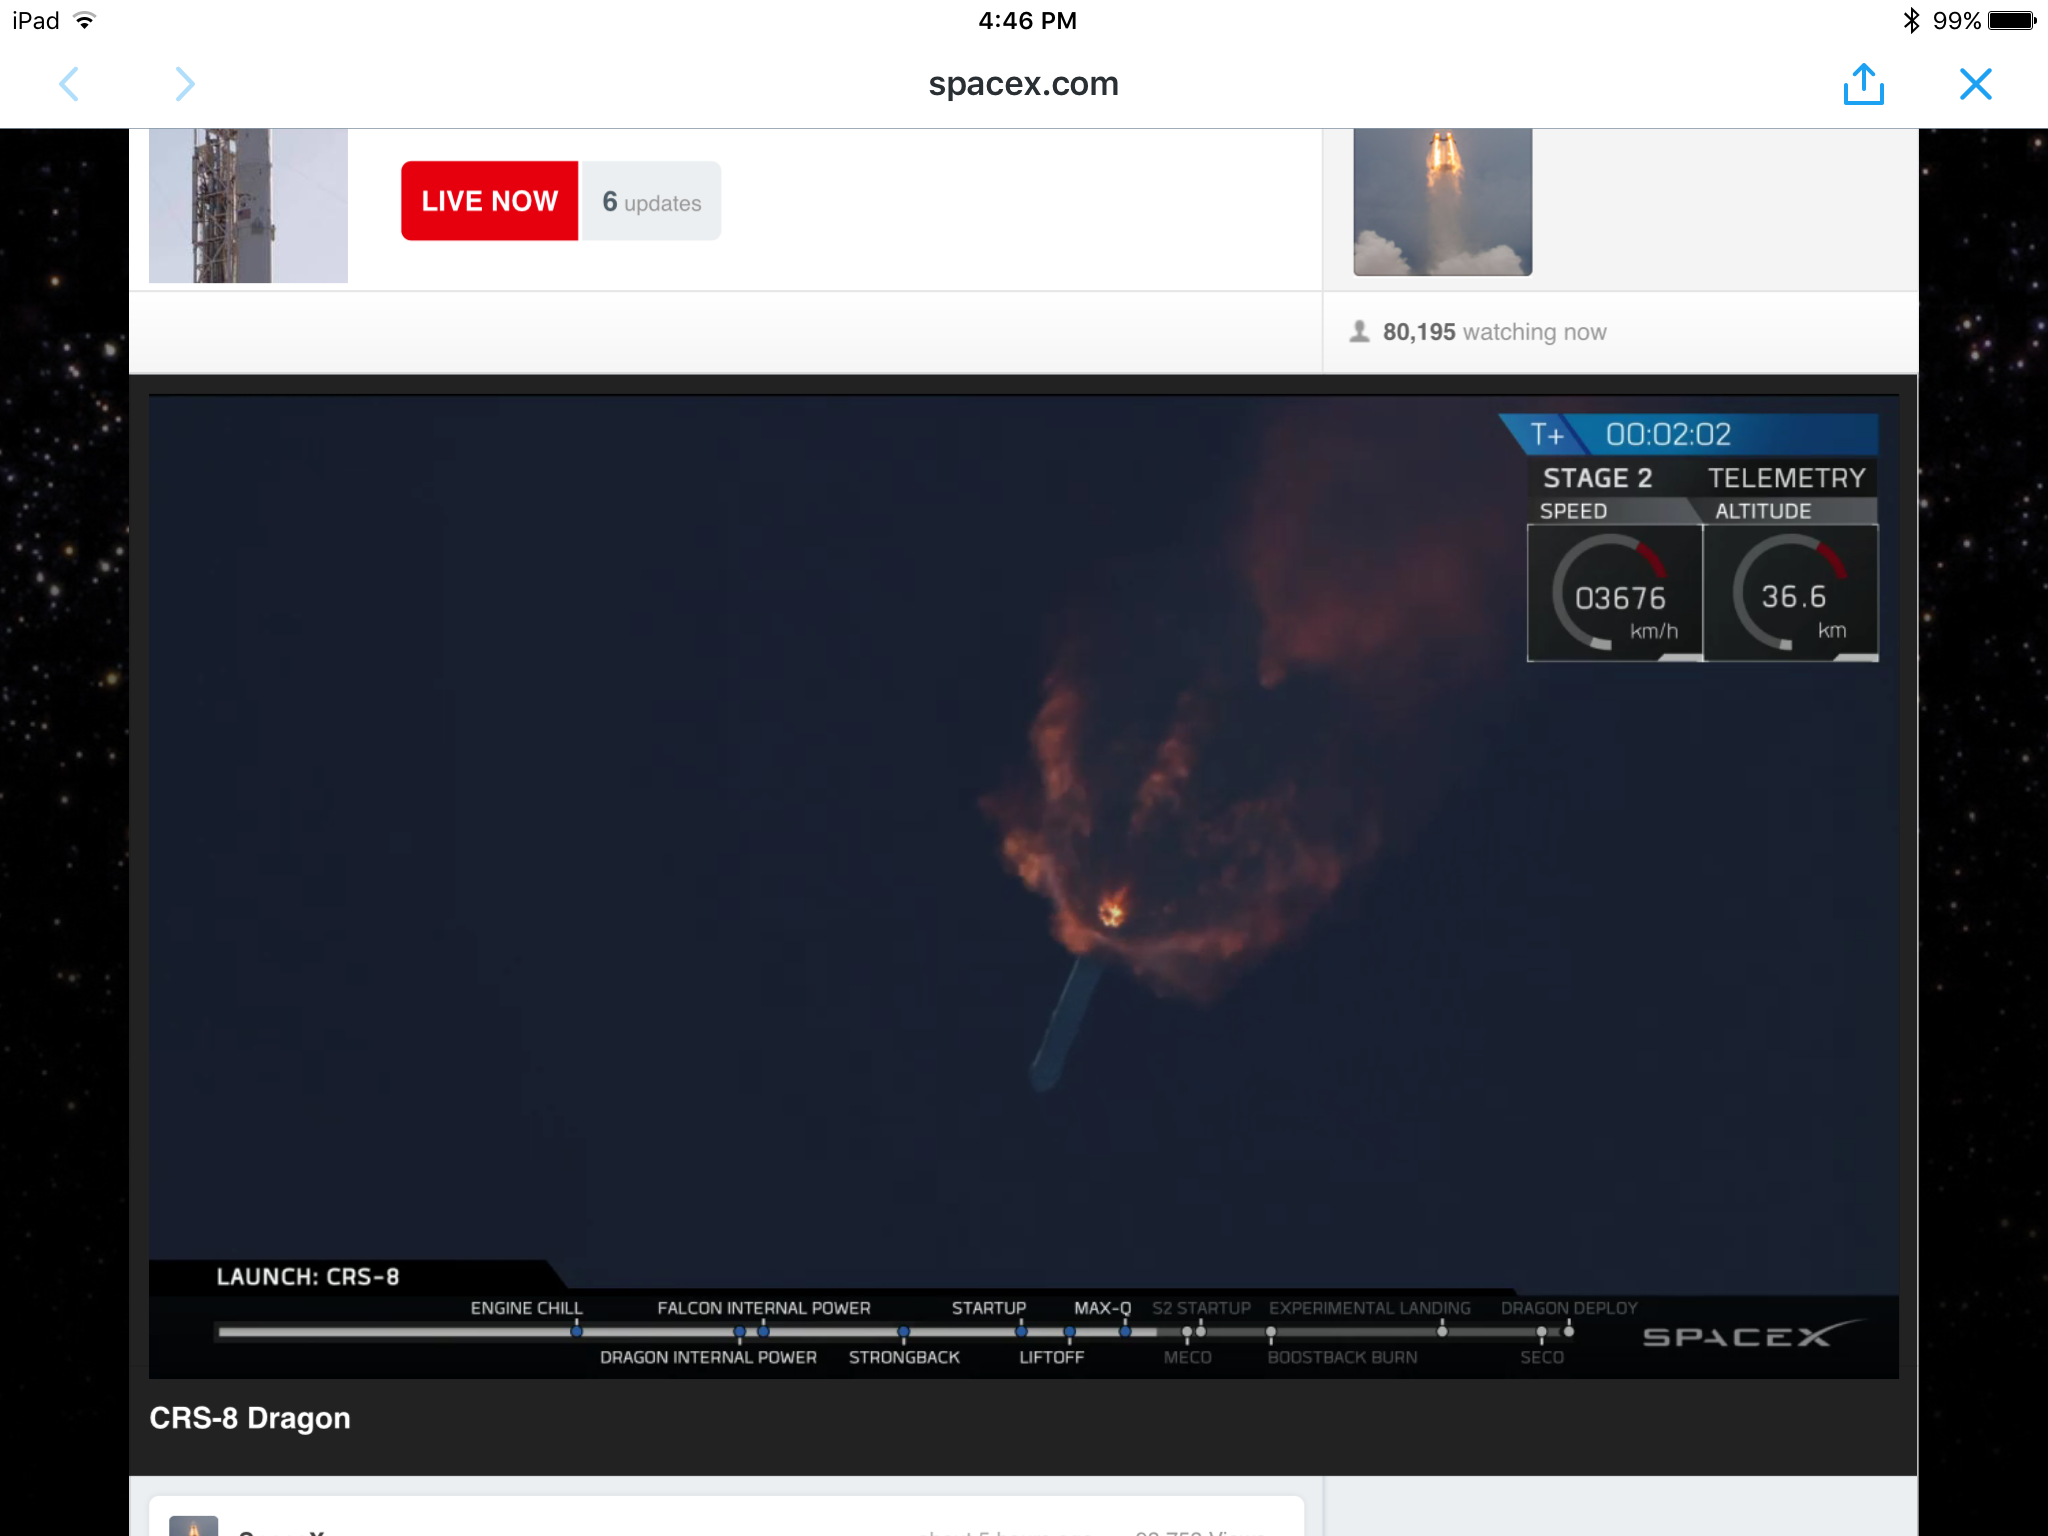Tap the TELEMETRY heading in the overlay
The height and width of the screenshot is (1536, 2048).
coord(1786,478)
